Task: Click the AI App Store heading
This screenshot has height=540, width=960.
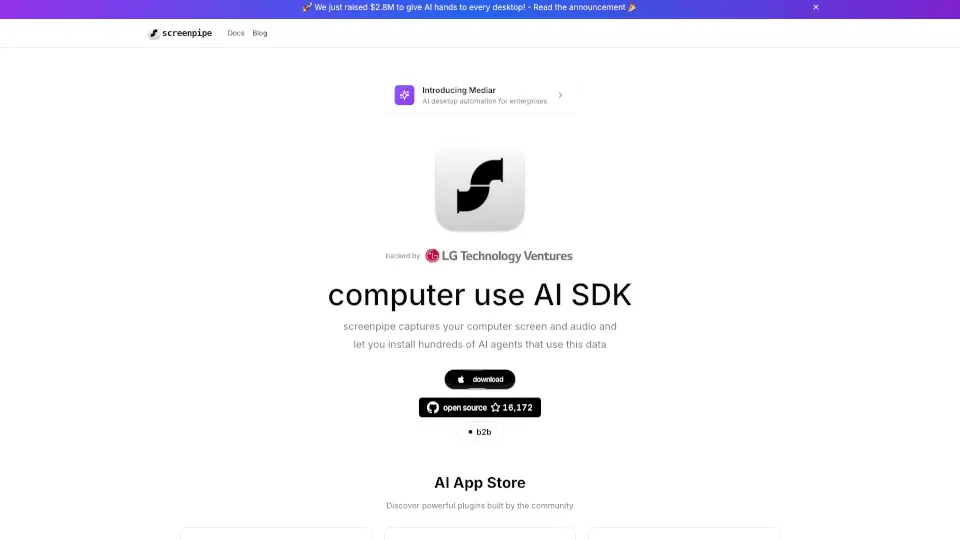Action: pyautogui.click(x=480, y=482)
